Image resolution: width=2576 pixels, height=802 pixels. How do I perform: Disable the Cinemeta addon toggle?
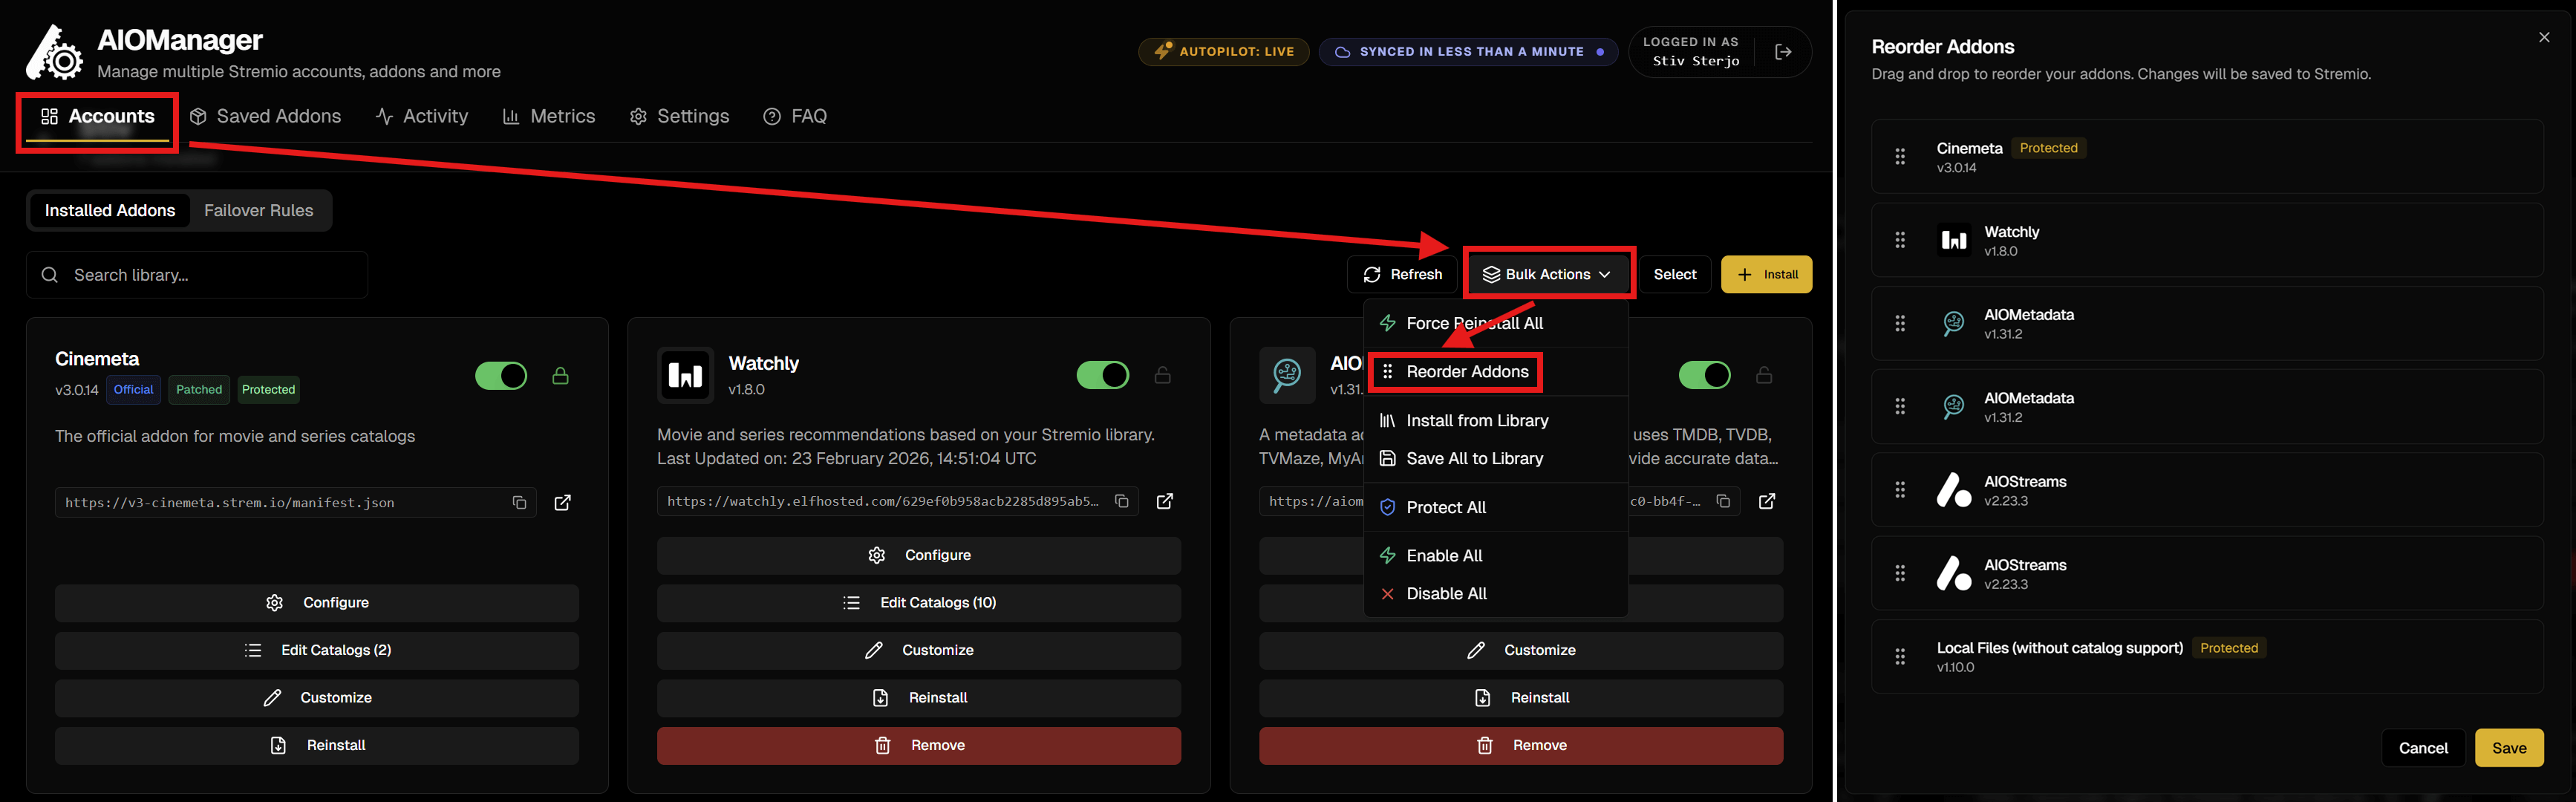(501, 375)
